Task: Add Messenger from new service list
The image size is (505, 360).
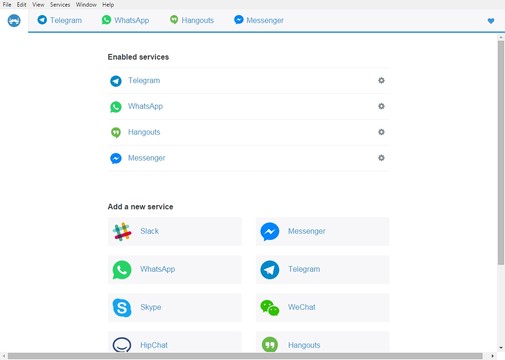Action: coord(322,231)
